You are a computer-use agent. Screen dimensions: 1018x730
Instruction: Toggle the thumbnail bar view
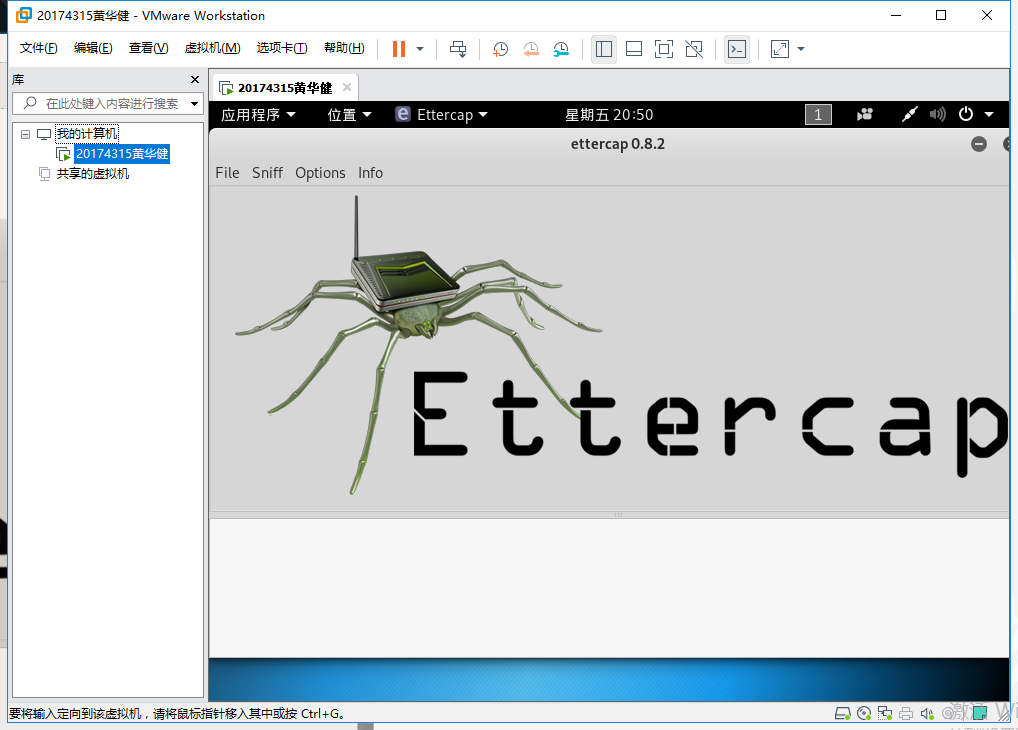click(x=634, y=49)
